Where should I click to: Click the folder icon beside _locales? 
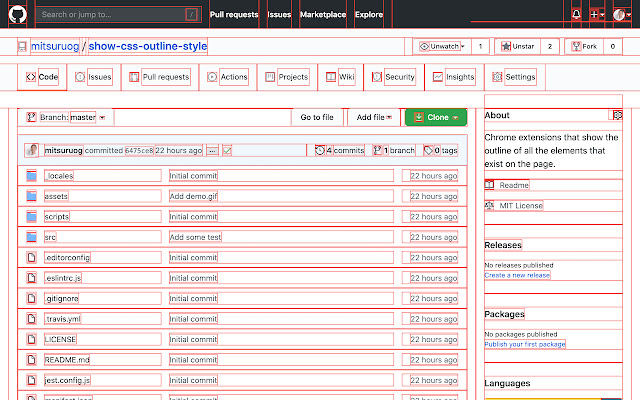(31, 175)
